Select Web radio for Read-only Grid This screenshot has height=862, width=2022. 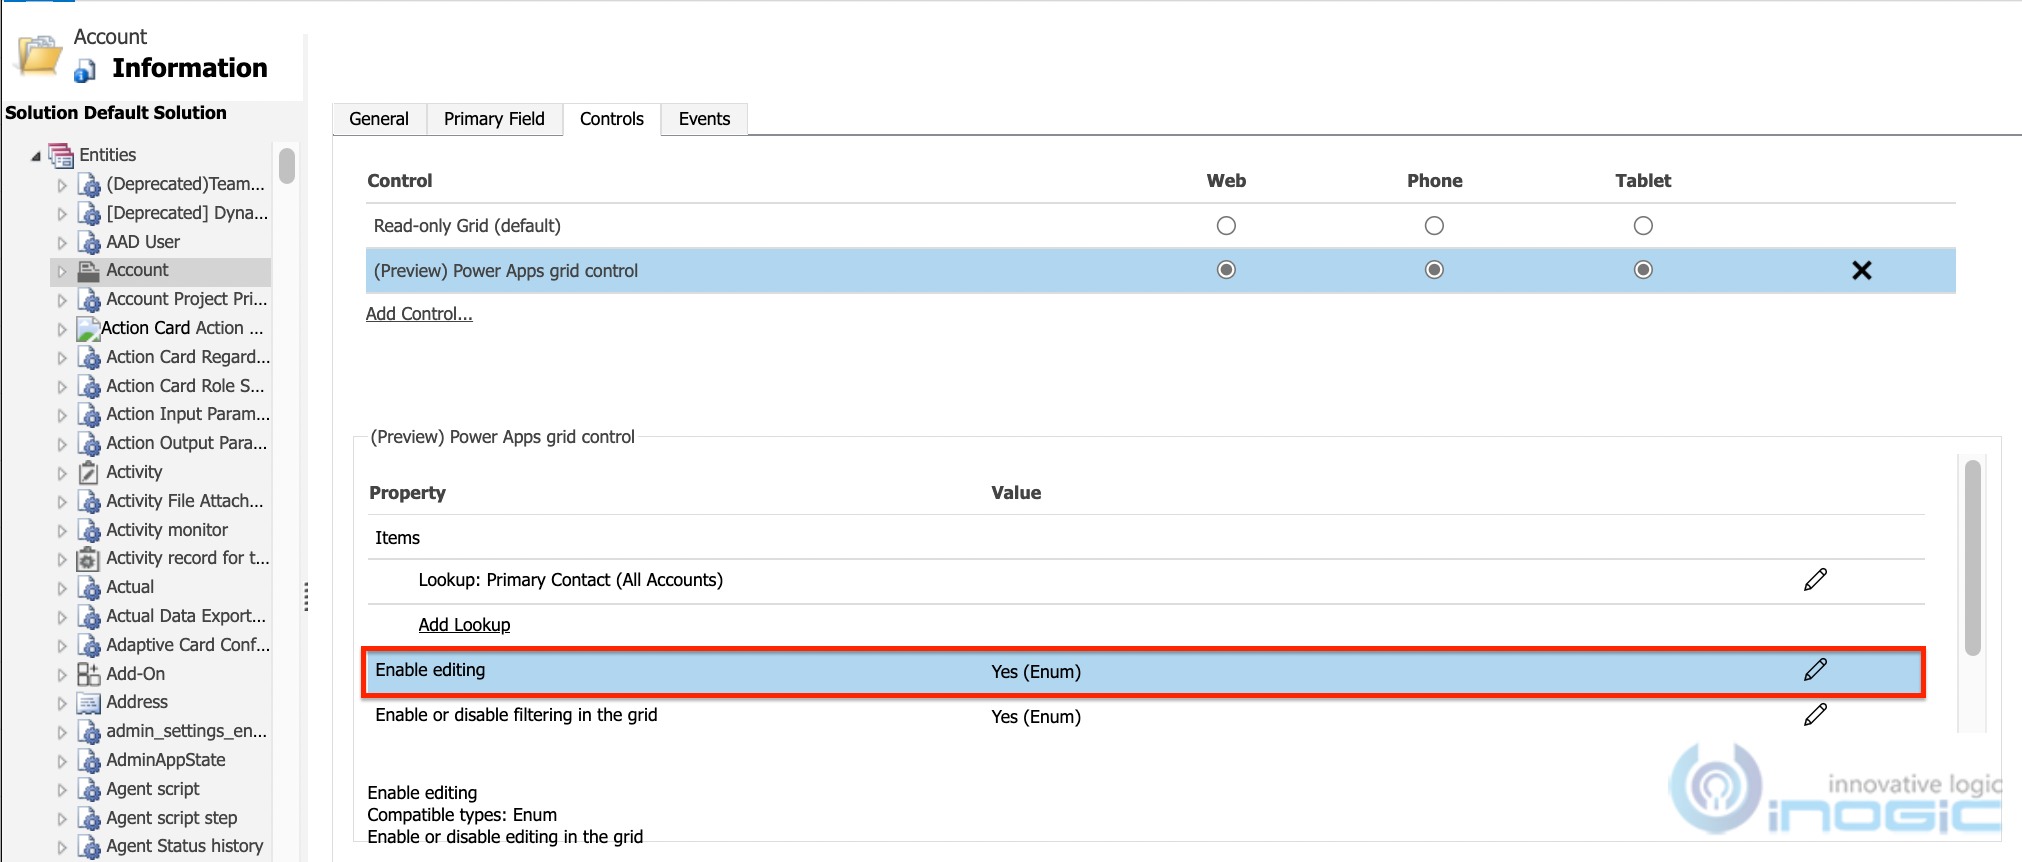click(1226, 226)
